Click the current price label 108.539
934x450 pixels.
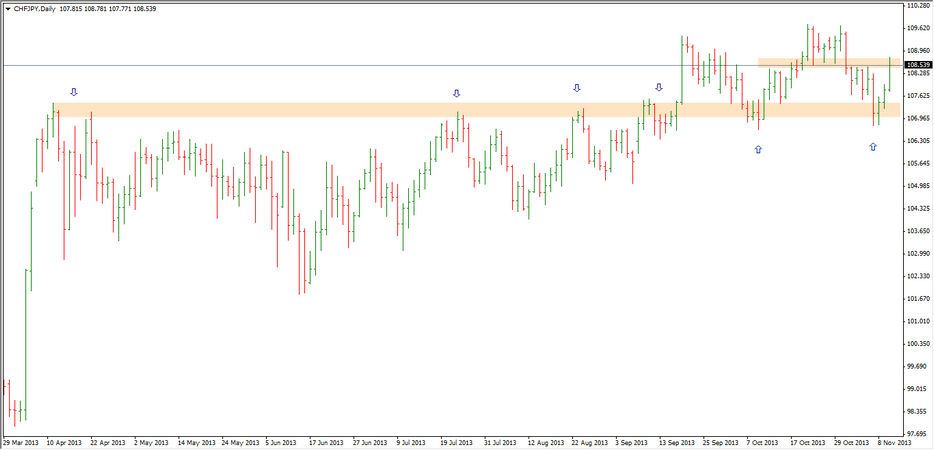tap(918, 65)
